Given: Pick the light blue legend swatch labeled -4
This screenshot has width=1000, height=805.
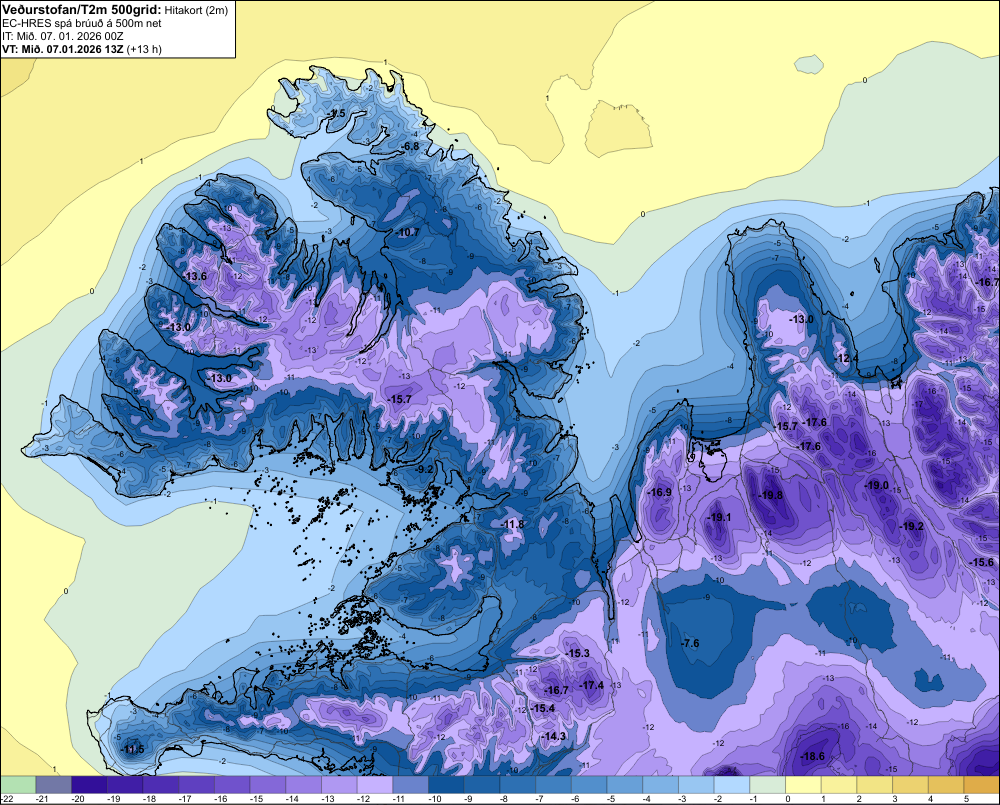Looking at the screenshot, I should pyautogui.click(x=661, y=785).
